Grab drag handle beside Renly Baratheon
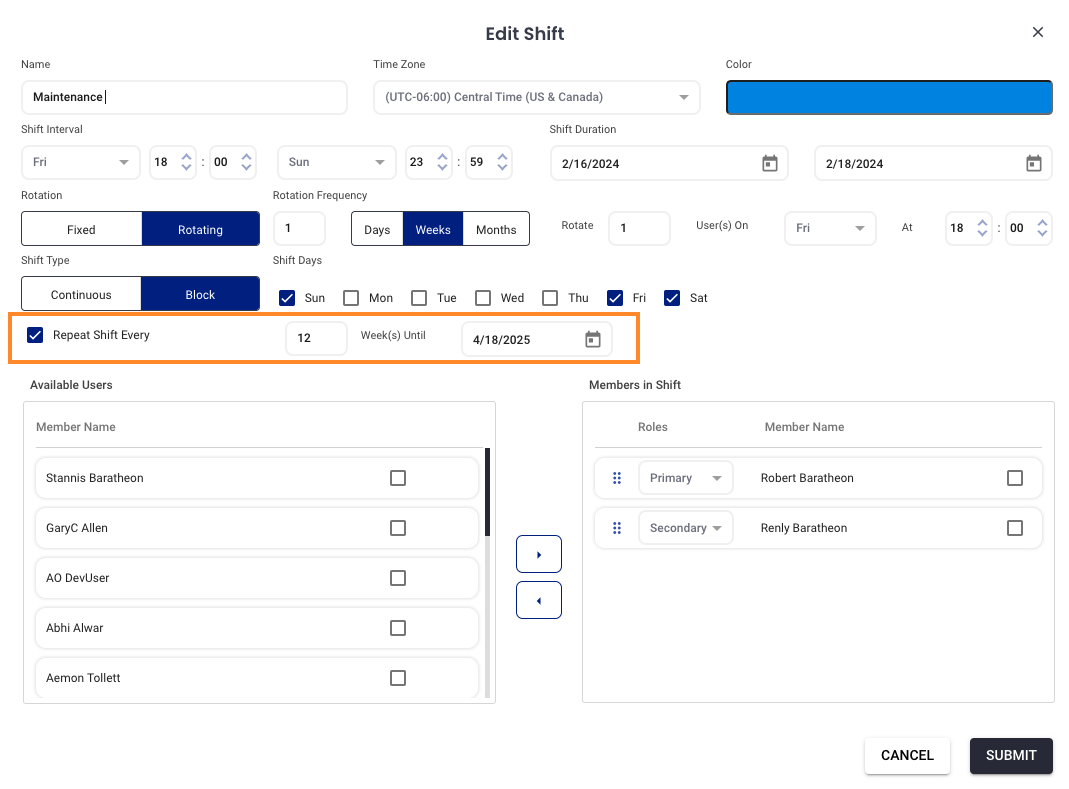 617,528
